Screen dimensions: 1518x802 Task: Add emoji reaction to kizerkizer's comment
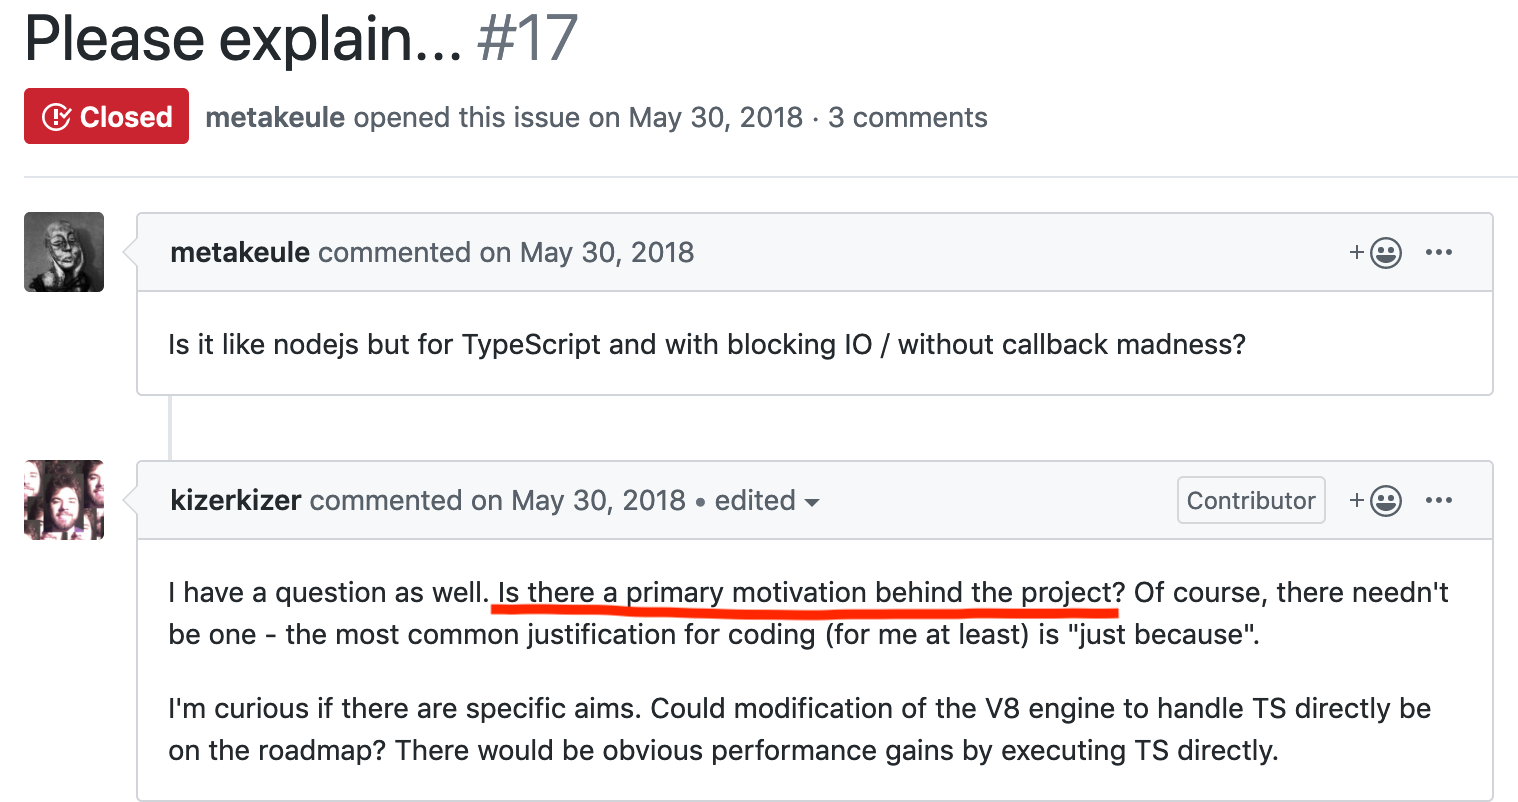pyautogui.click(x=1375, y=501)
